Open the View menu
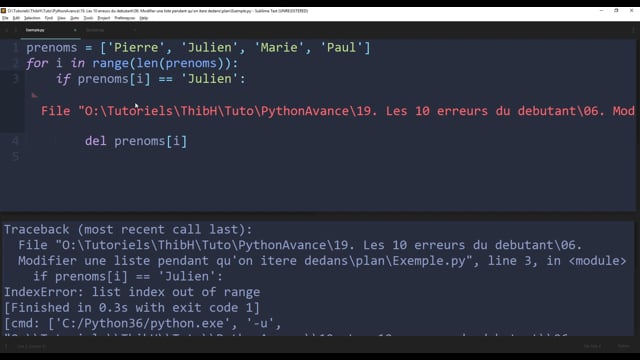 [x=61, y=18]
